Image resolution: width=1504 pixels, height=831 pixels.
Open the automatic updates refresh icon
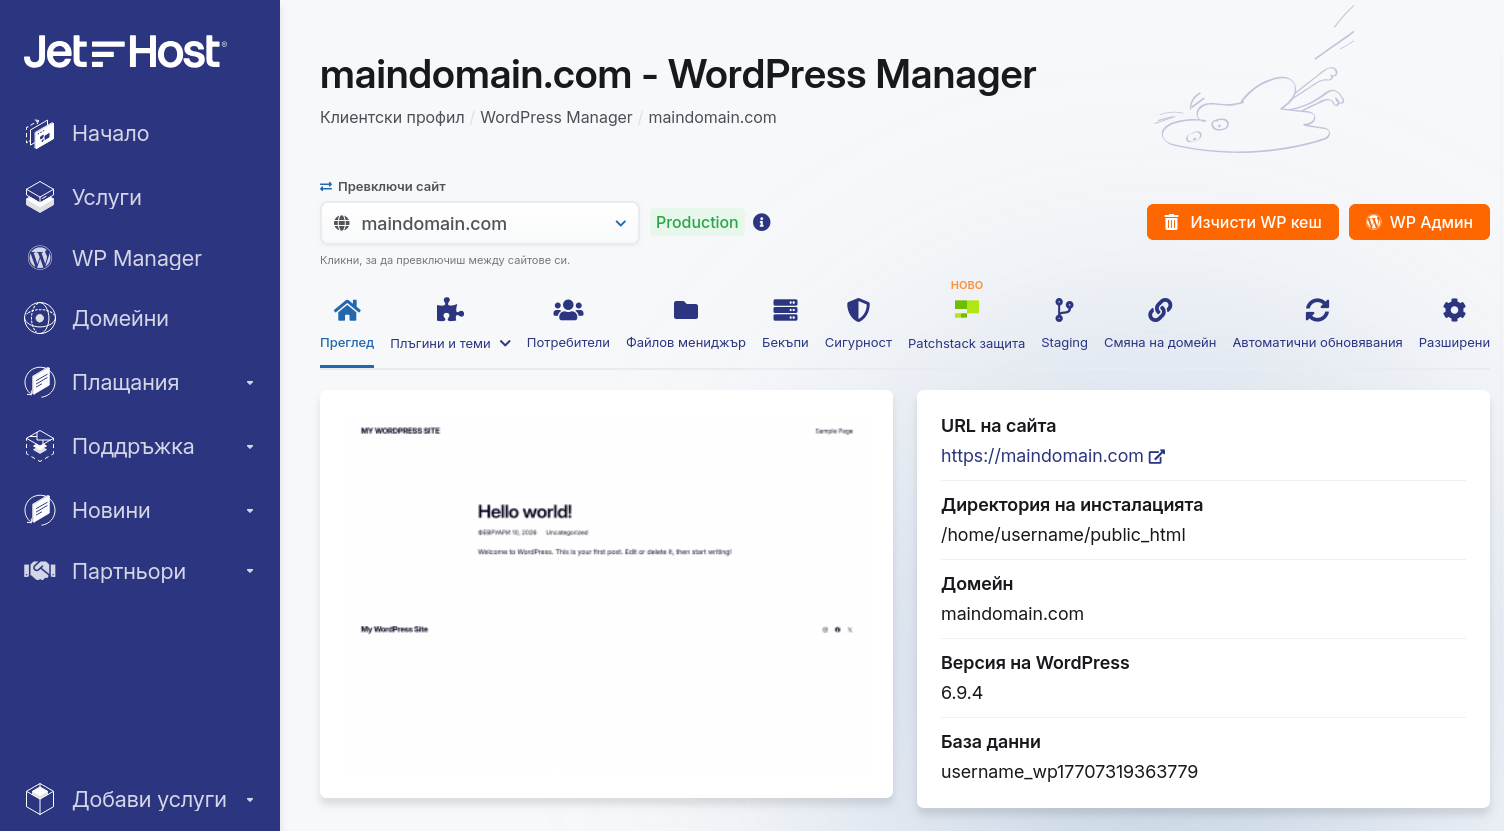pyautogui.click(x=1317, y=311)
